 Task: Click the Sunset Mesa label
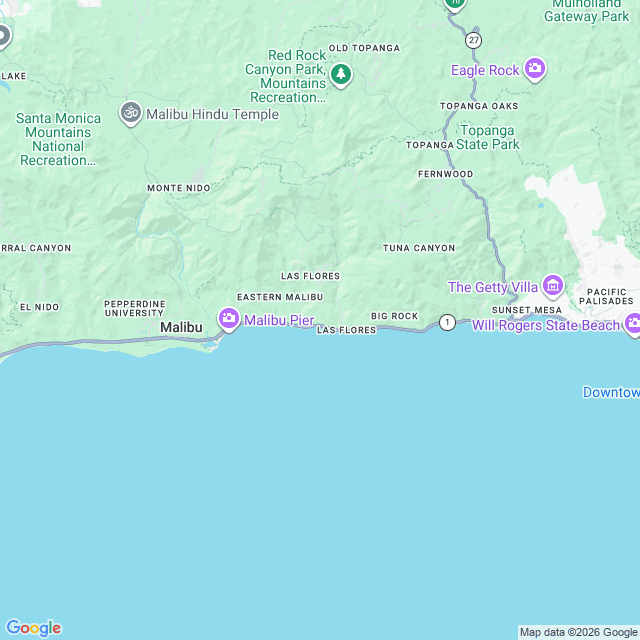point(527,310)
